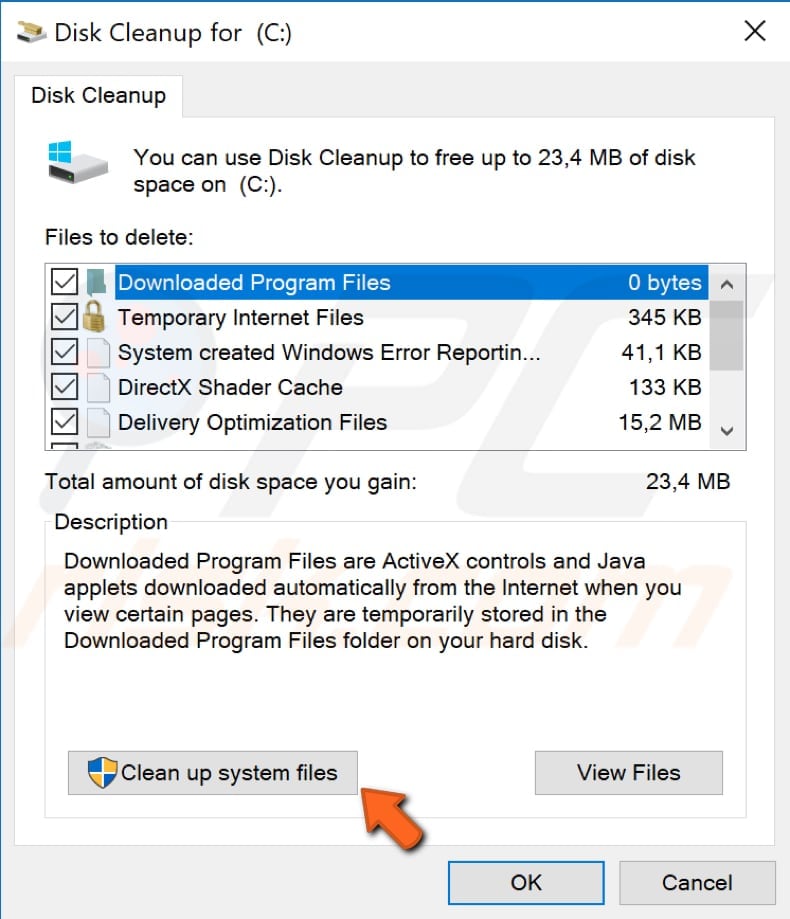
Task: Click the file icon for DirectX Shader Cache
Action: coord(98,387)
